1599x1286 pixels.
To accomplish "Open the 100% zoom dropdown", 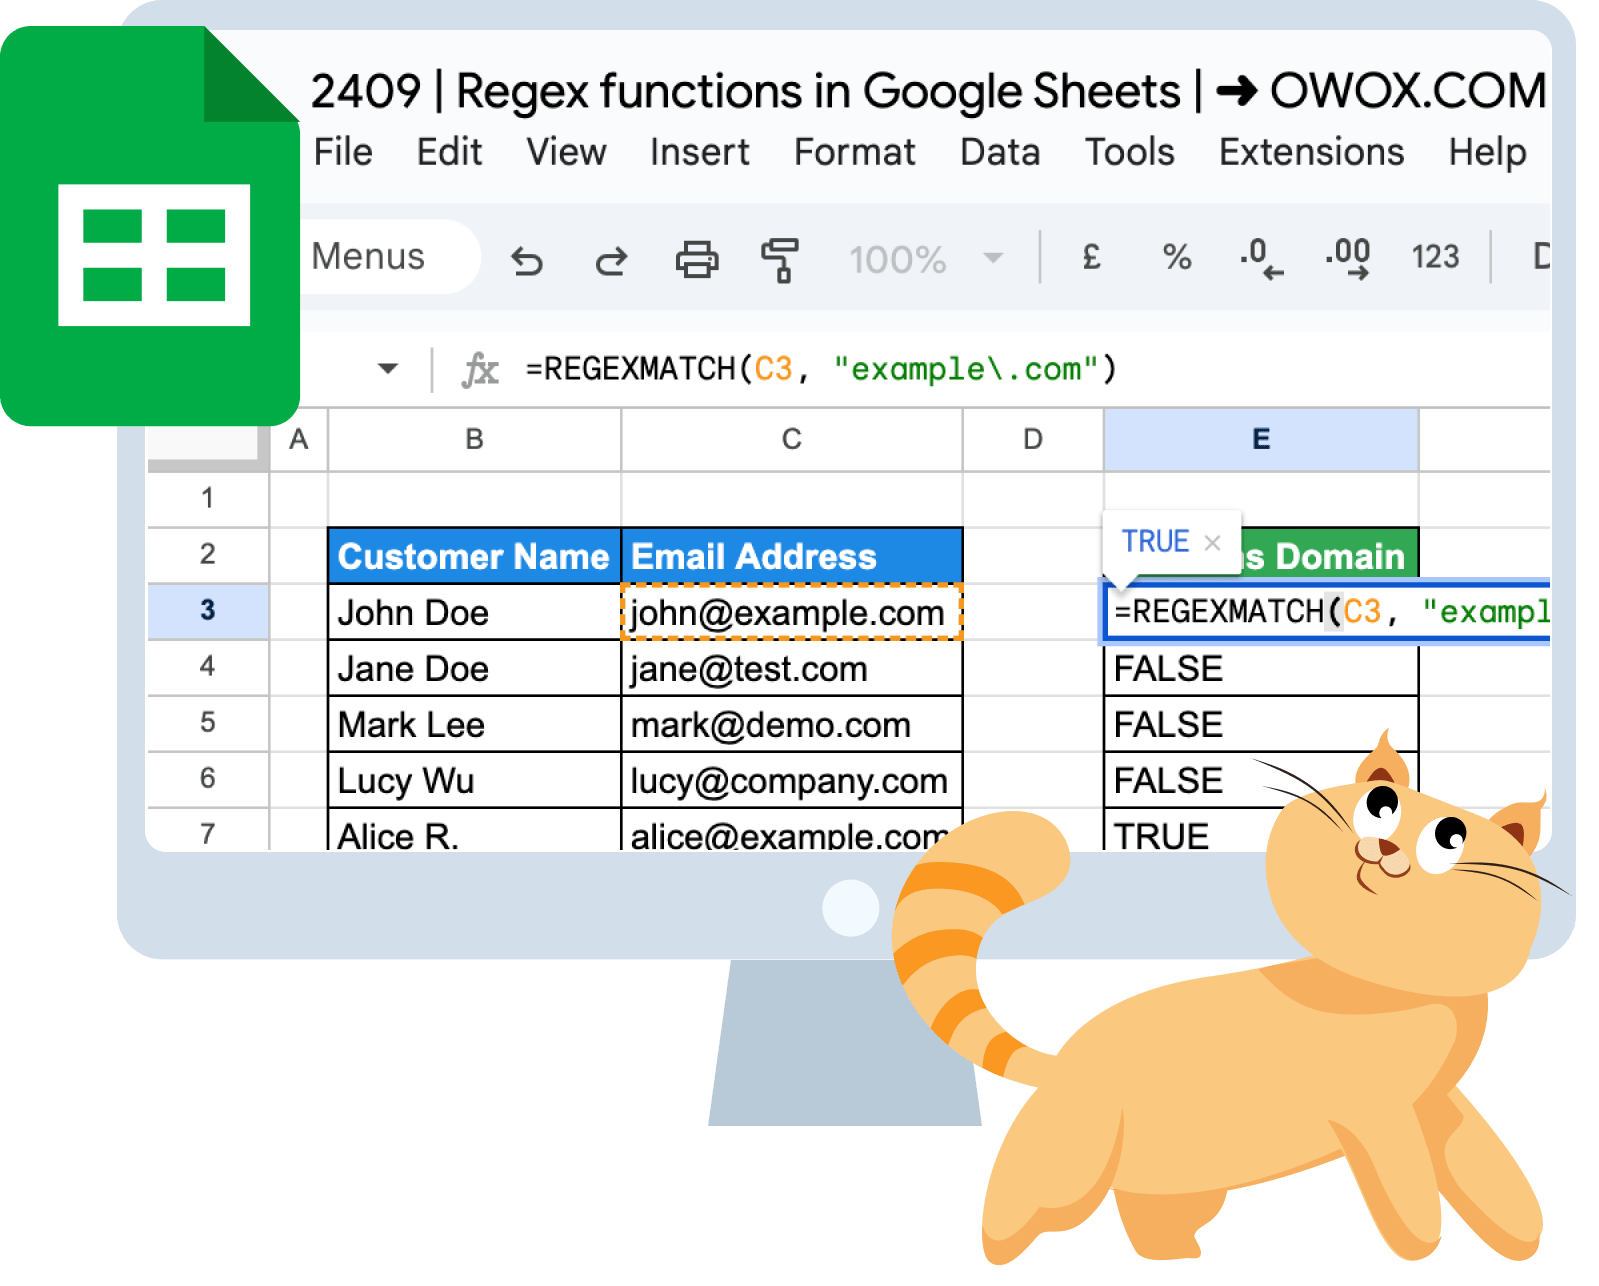I will pyautogui.click(x=925, y=259).
